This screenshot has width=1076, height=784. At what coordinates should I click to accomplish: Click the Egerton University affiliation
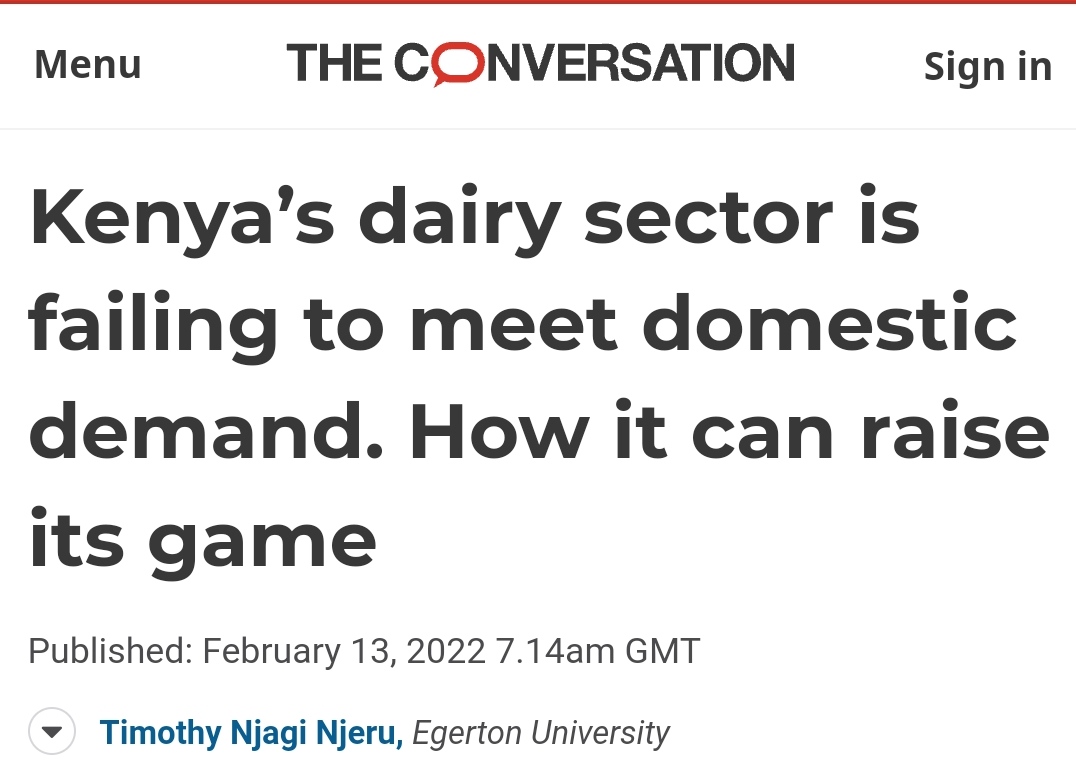point(540,734)
